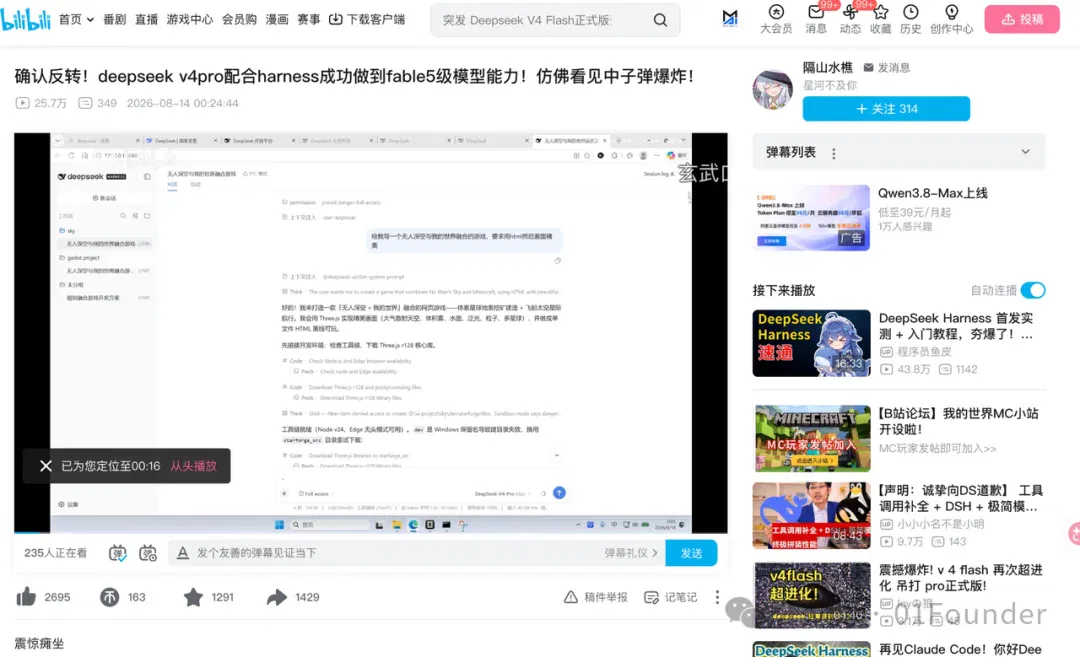Click the pink 投稿 upload button
The image size is (1080, 657).
coord(1022,19)
